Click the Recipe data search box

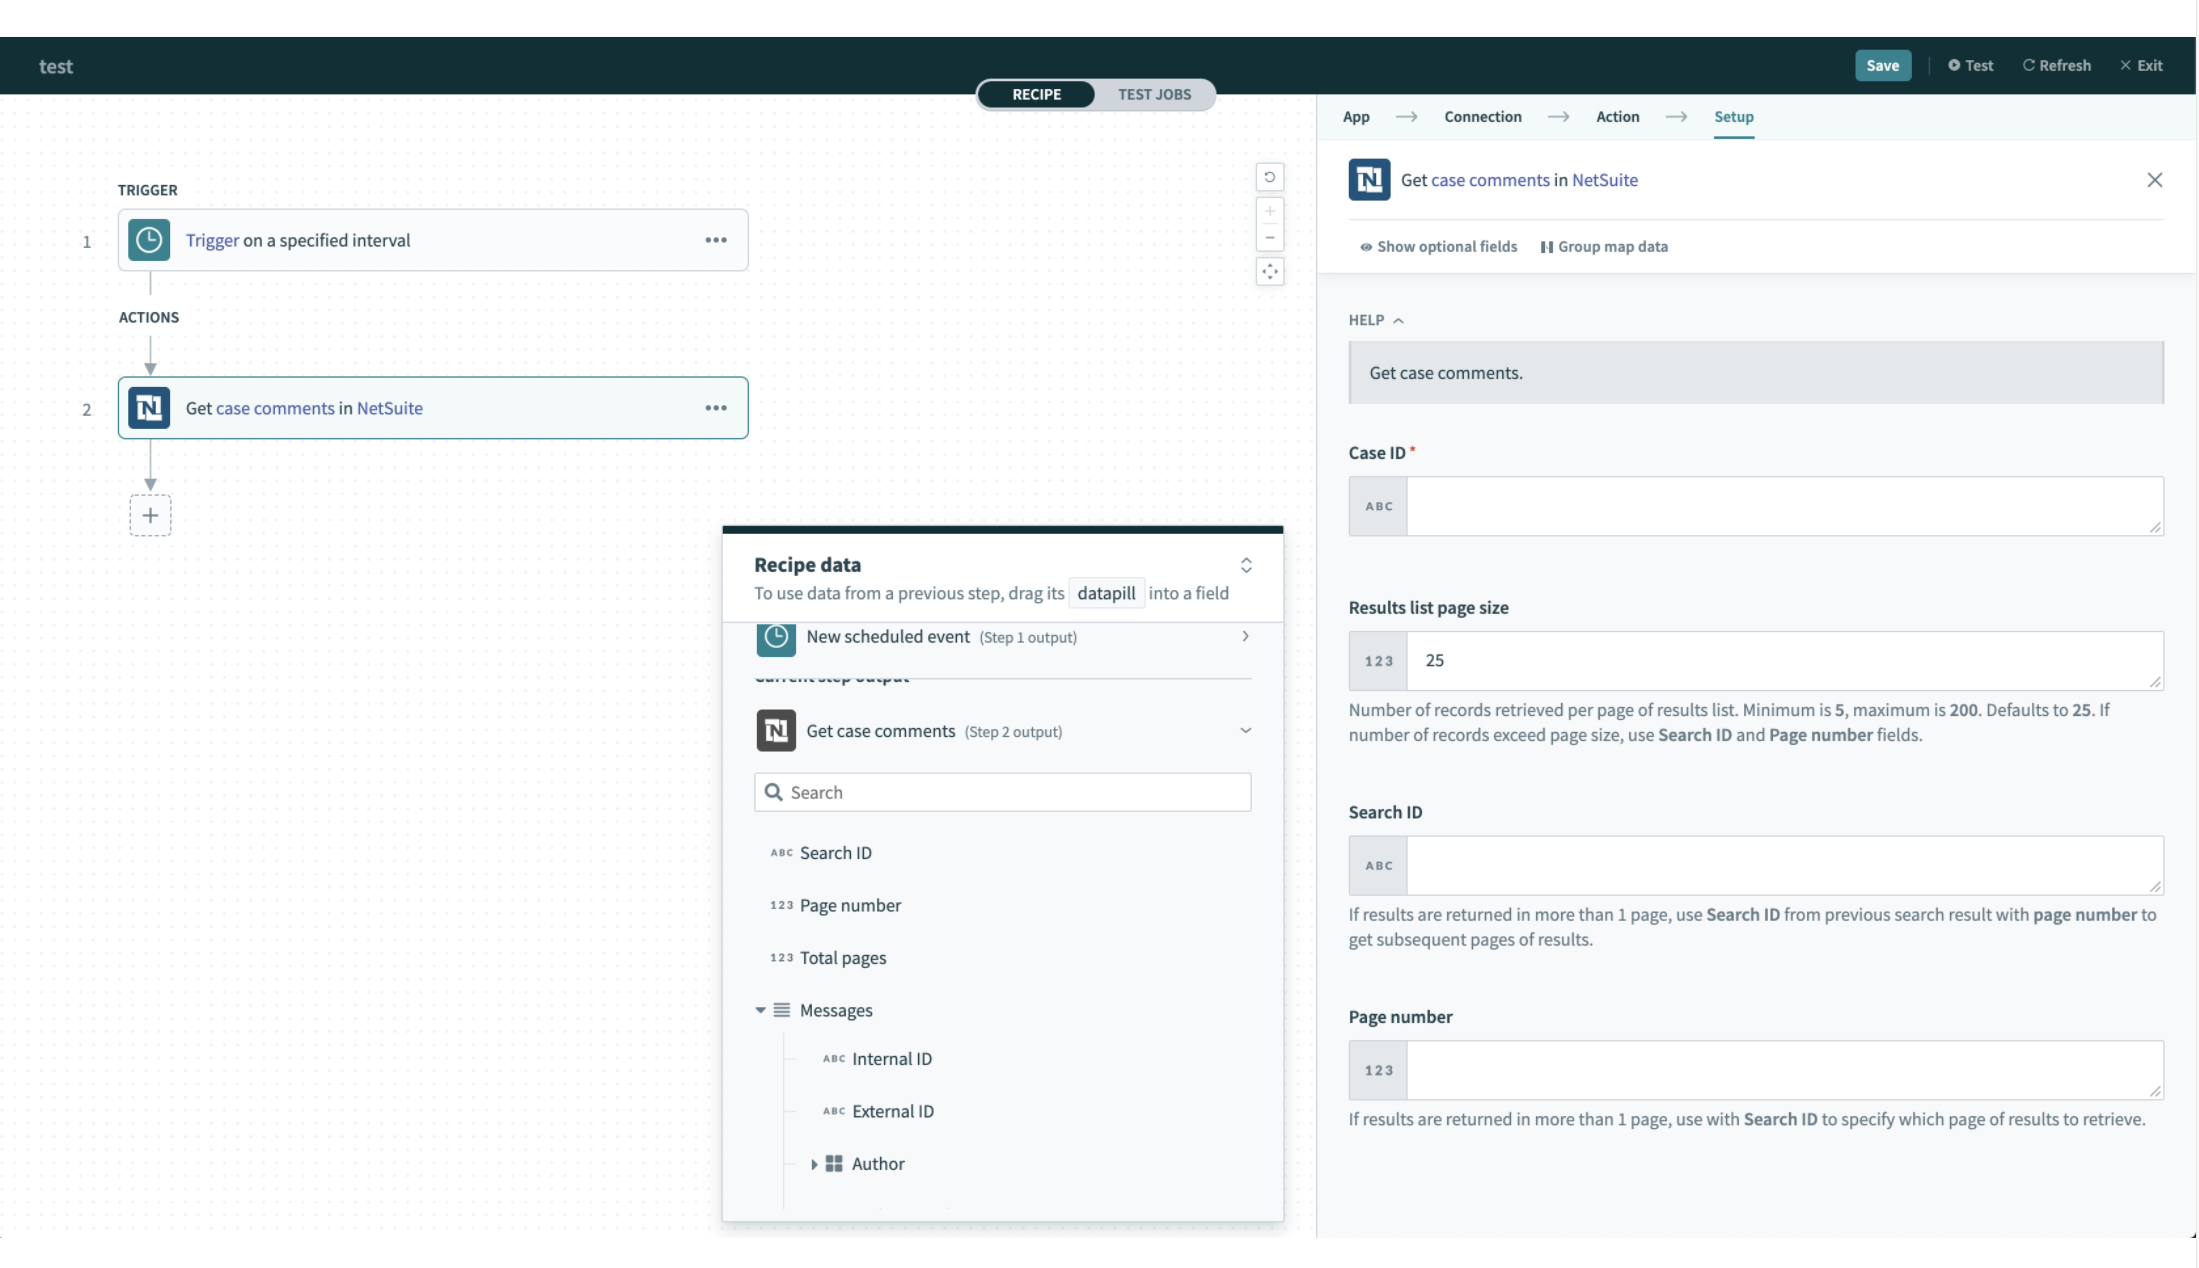[1002, 792]
